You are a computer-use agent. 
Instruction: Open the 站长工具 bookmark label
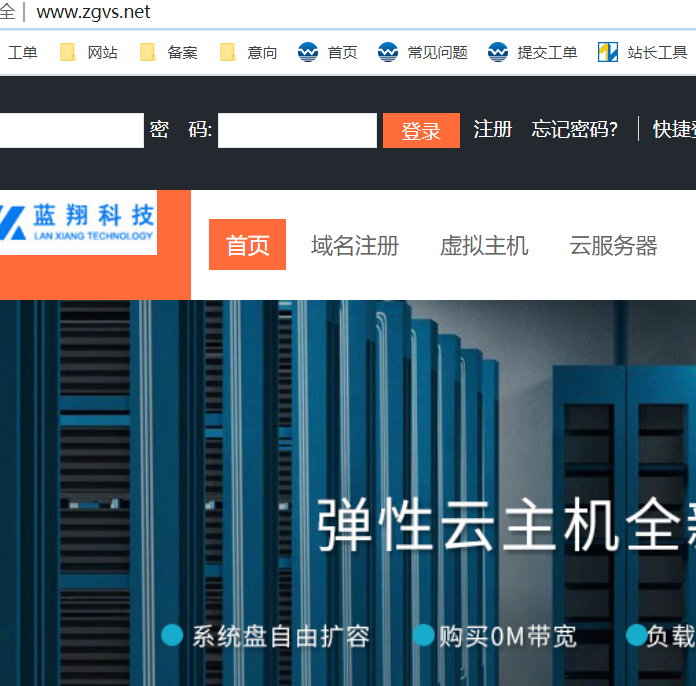pos(657,53)
